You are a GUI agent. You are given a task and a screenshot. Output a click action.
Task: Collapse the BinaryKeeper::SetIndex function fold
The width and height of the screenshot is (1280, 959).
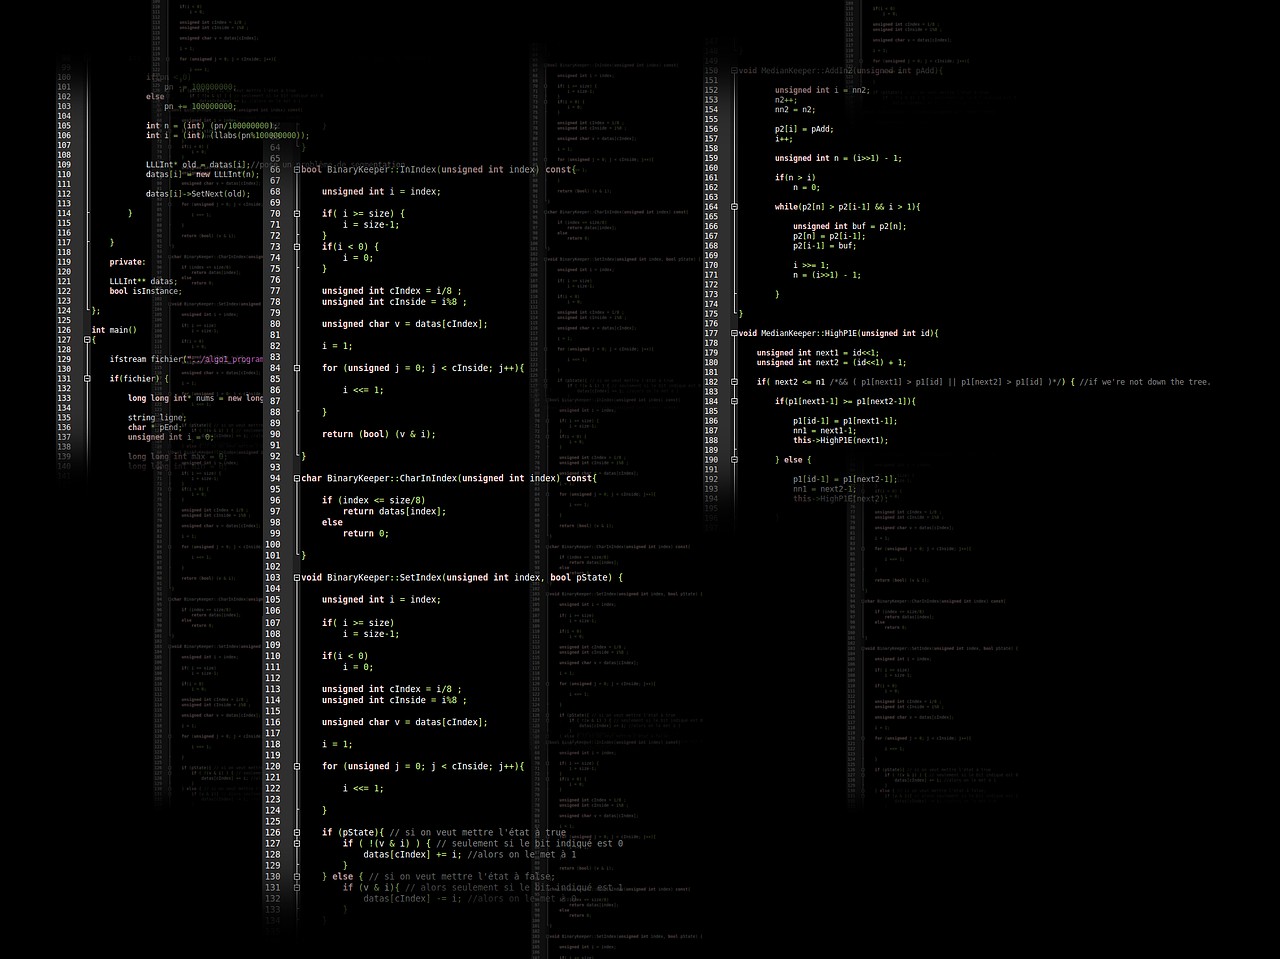click(298, 577)
